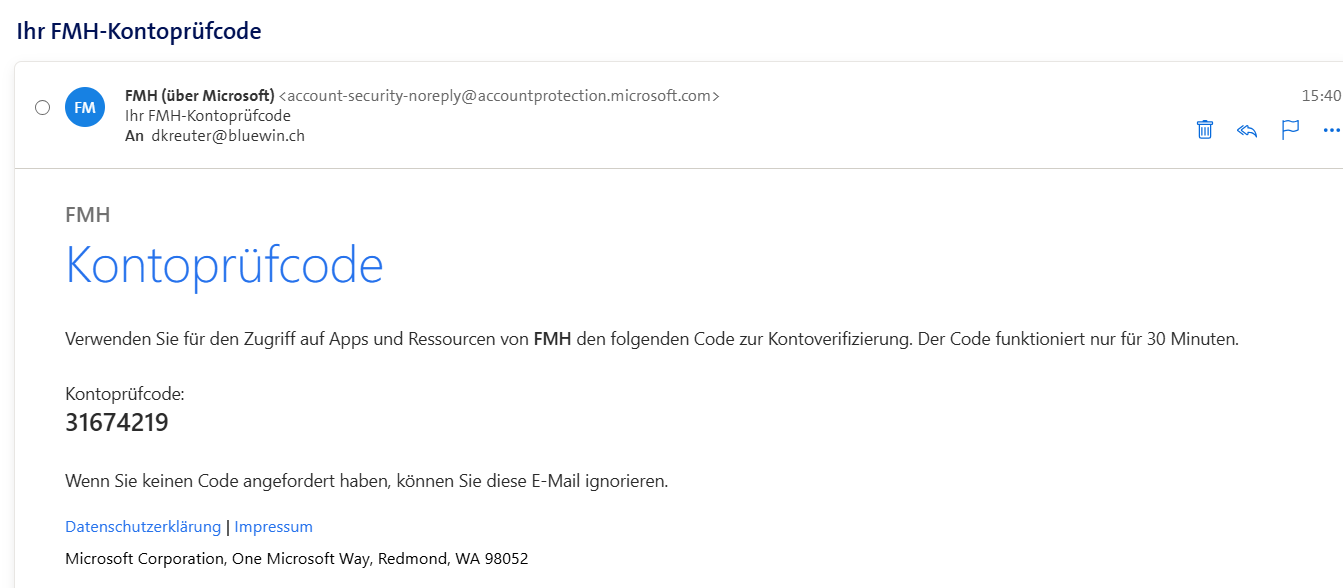Click the blue FM sender avatar
This screenshot has width=1343, height=588.
[85, 107]
